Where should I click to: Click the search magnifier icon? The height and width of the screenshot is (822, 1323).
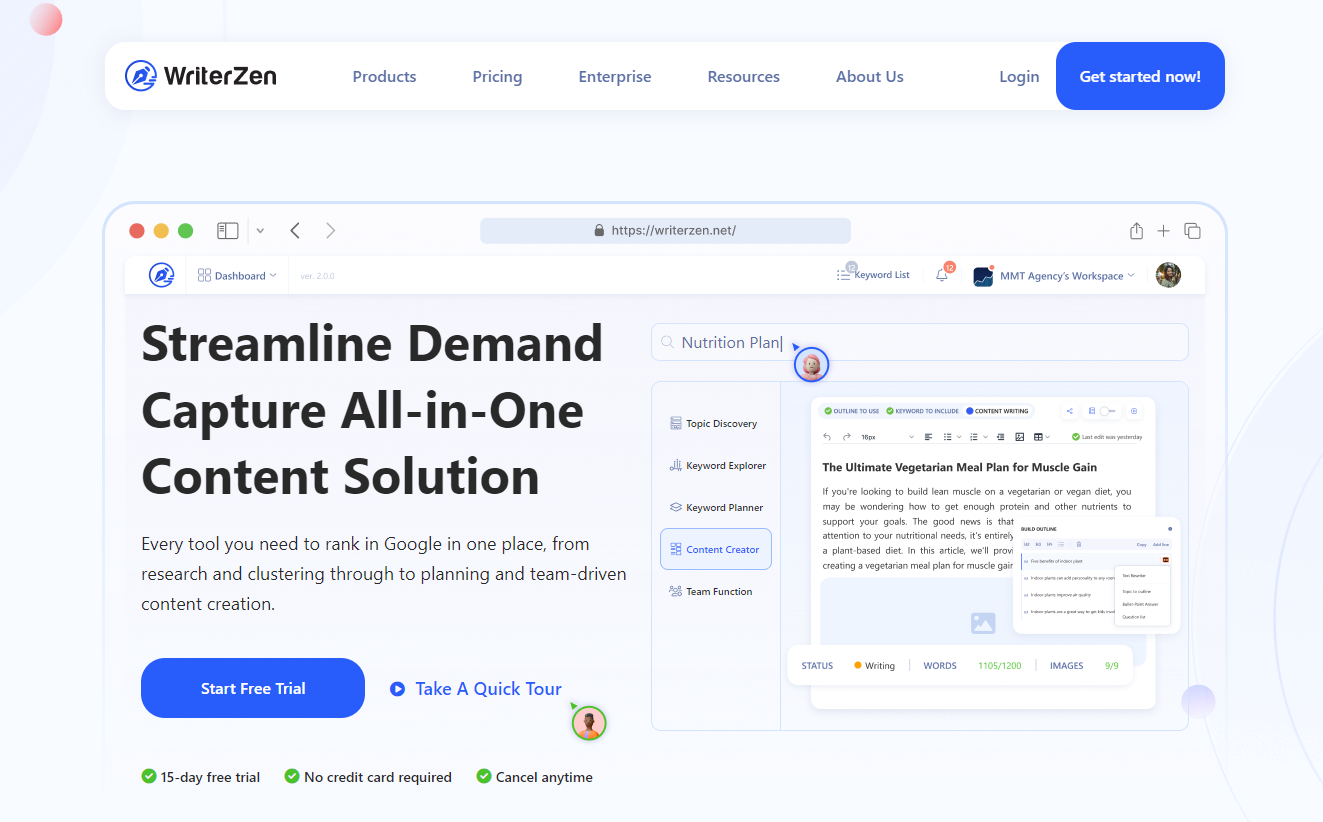click(x=668, y=342)
